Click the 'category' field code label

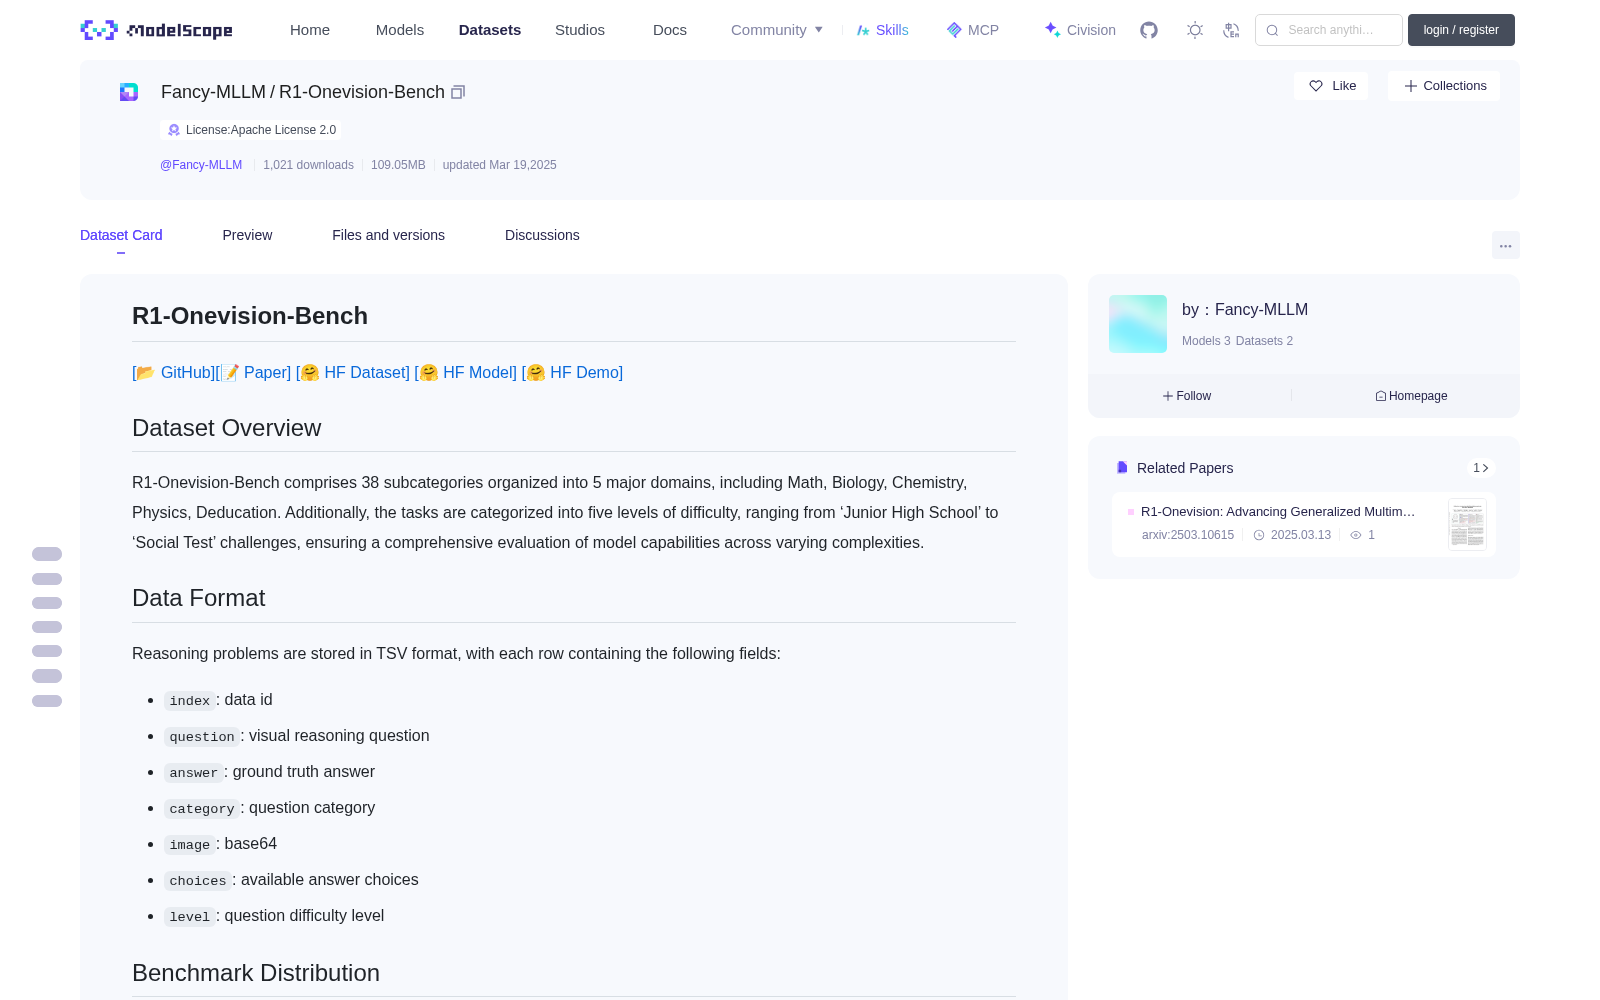(x=202, y=809)
